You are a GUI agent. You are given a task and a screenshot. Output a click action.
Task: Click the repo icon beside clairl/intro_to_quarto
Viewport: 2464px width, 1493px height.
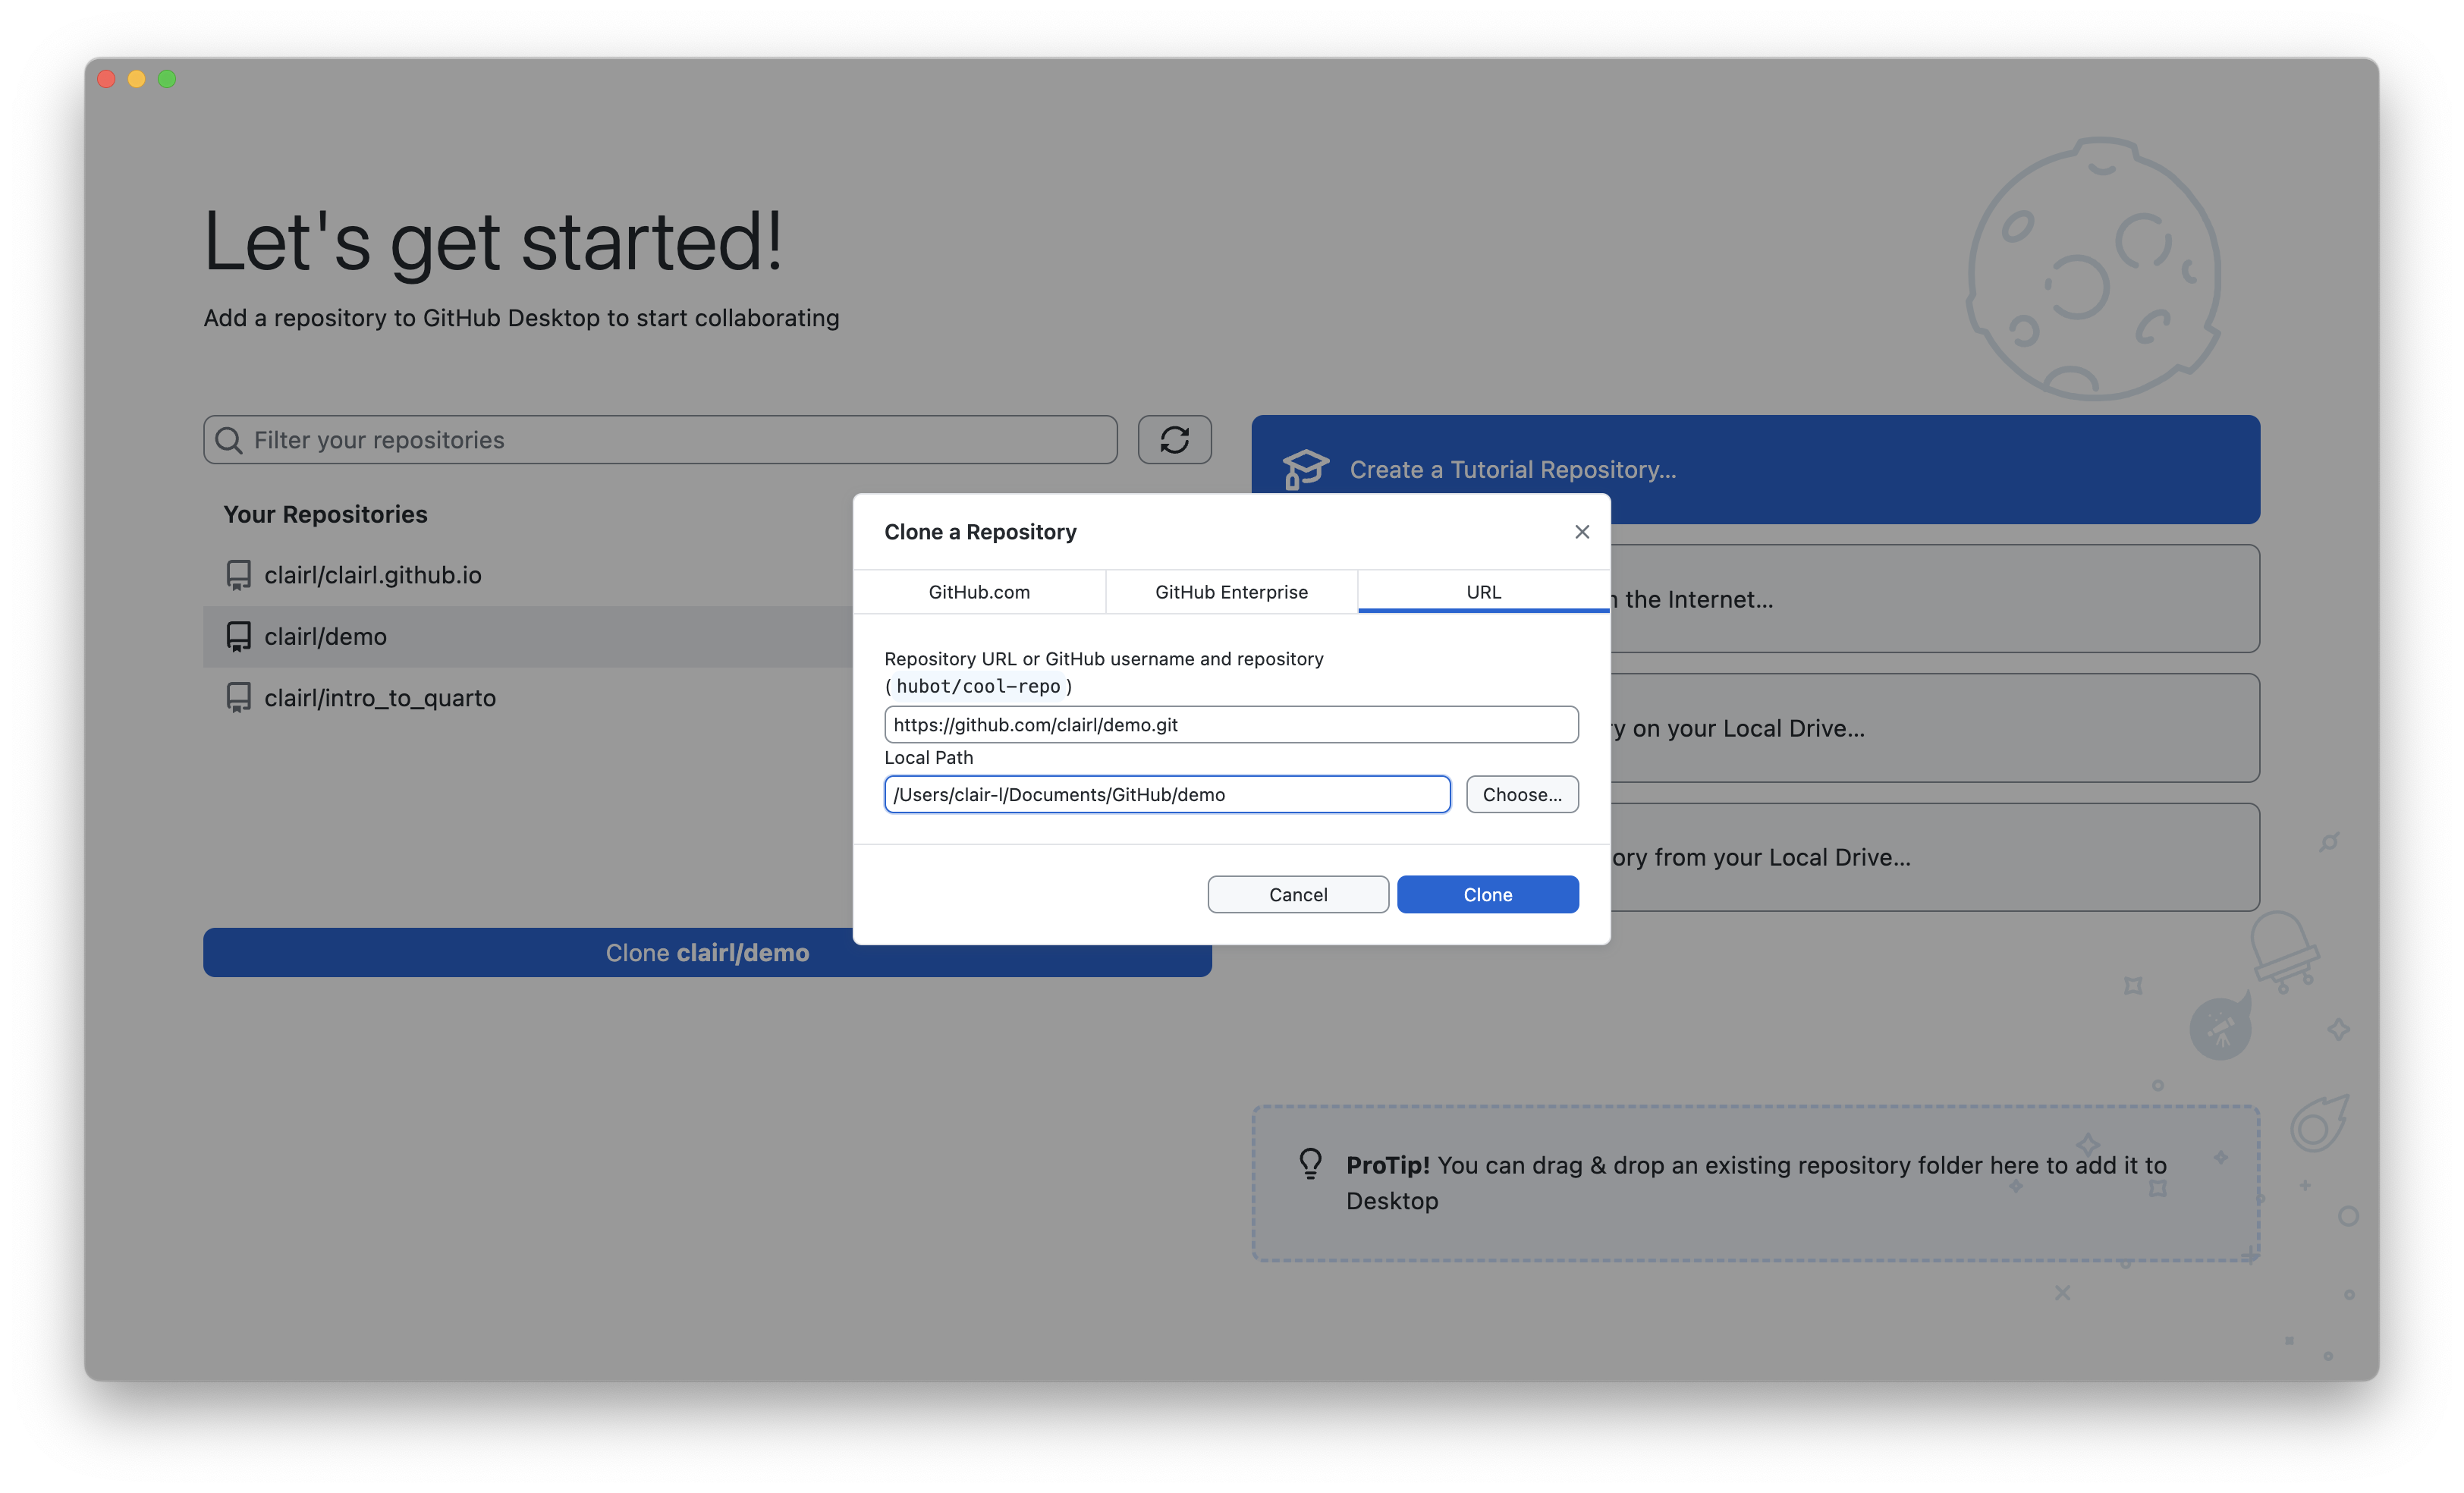point(238,698)
